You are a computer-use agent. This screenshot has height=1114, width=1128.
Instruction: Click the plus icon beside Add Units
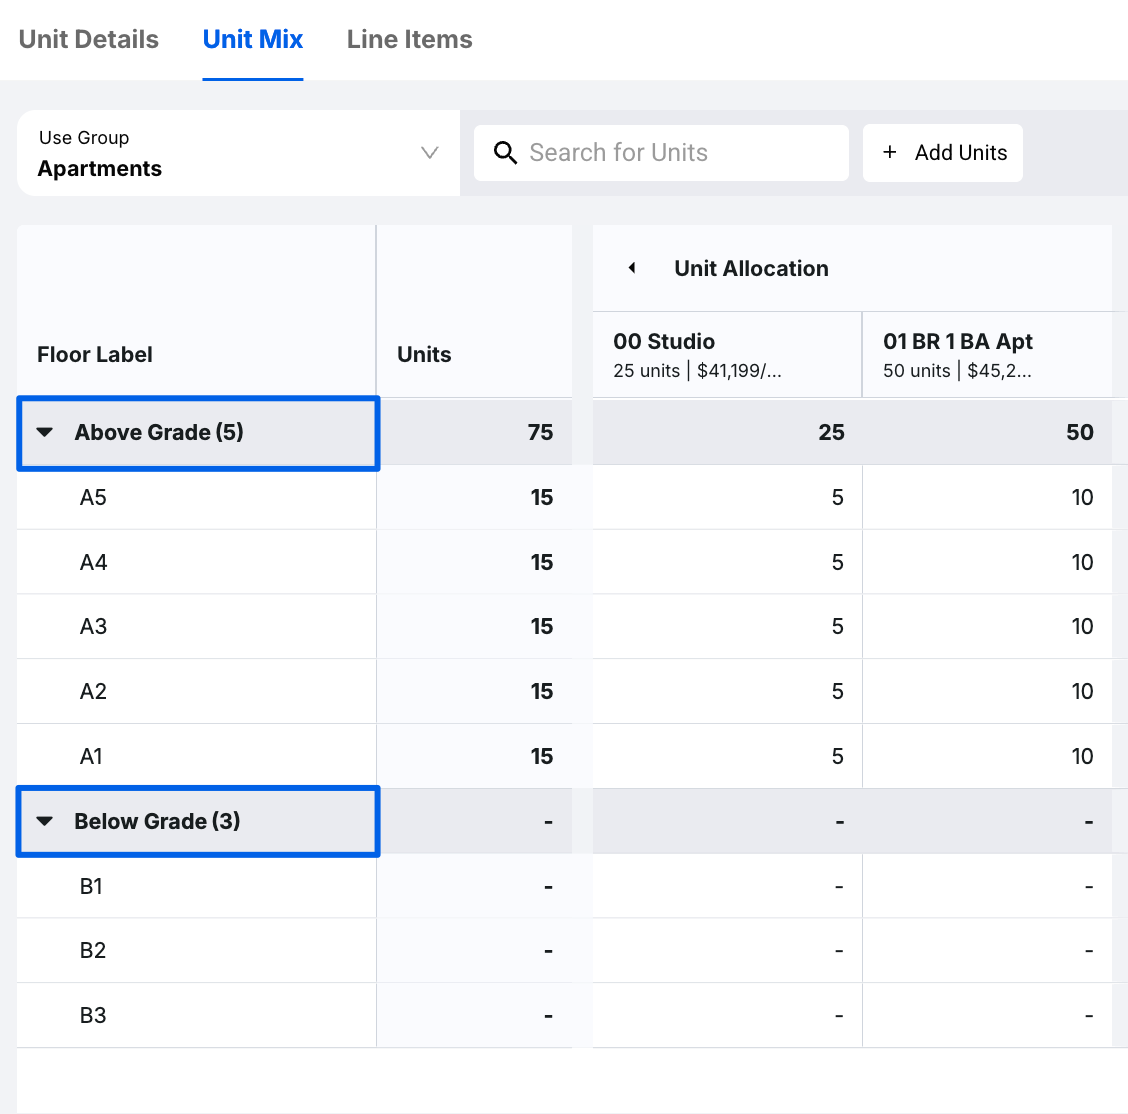point(890,153)
